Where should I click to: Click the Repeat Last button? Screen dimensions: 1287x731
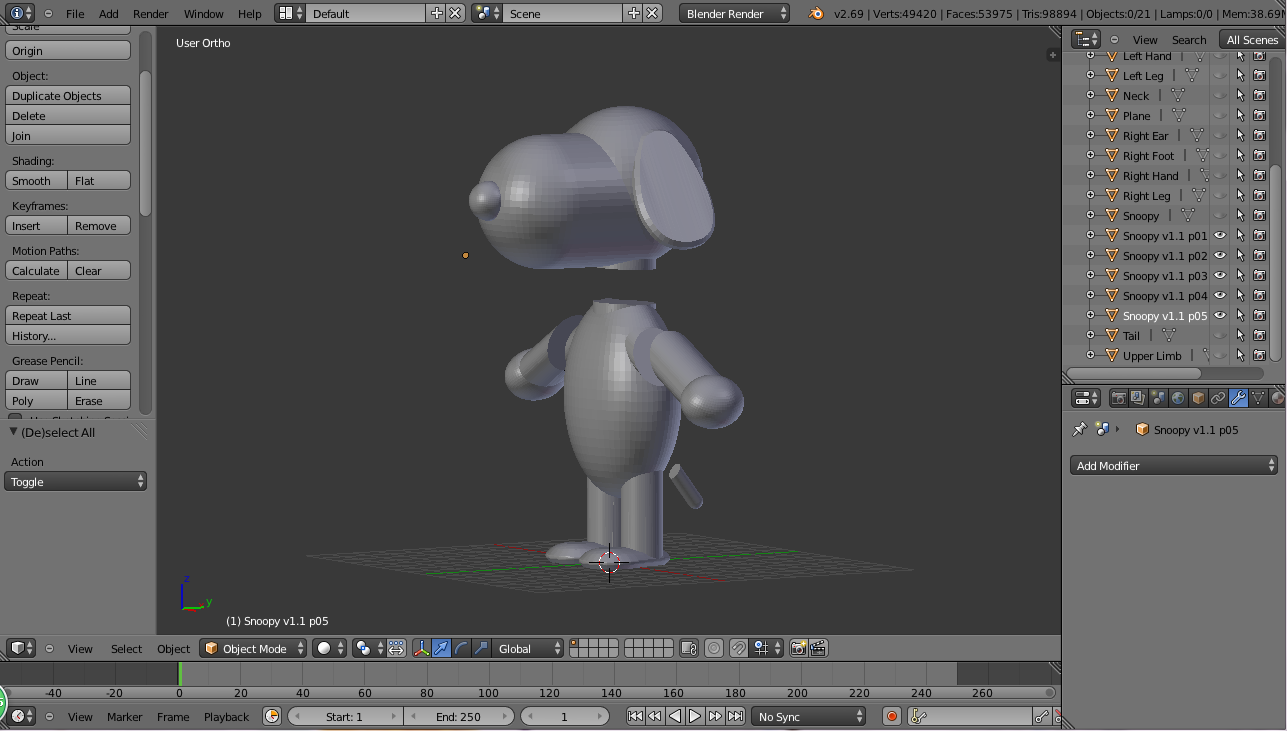click(68, 315)
